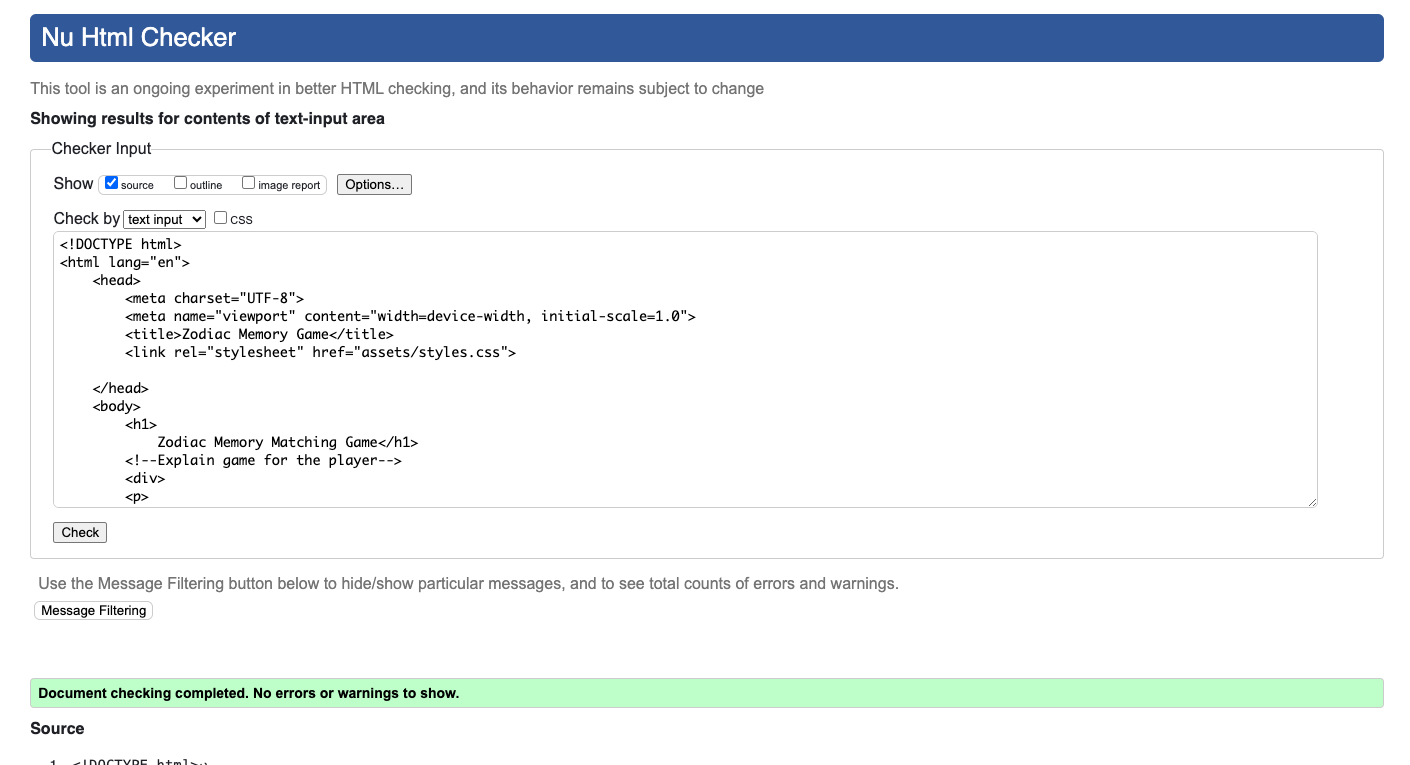Click the '<meta charset="UTF-8">' line
Screen dimensions: 1410x765
(215, 298)
